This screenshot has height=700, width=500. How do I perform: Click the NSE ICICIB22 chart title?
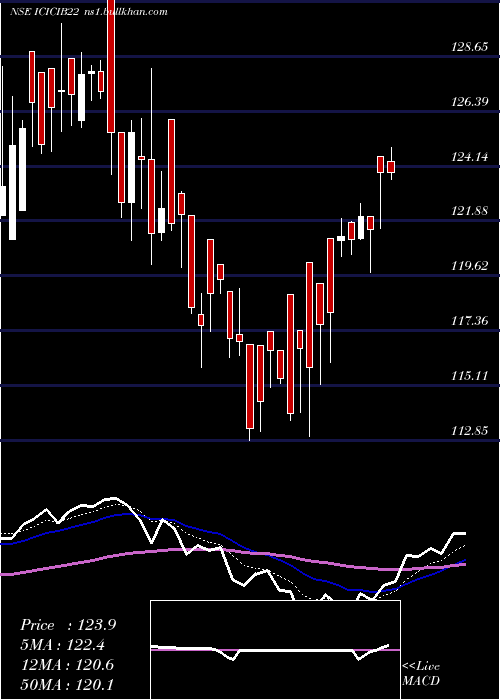45,11
